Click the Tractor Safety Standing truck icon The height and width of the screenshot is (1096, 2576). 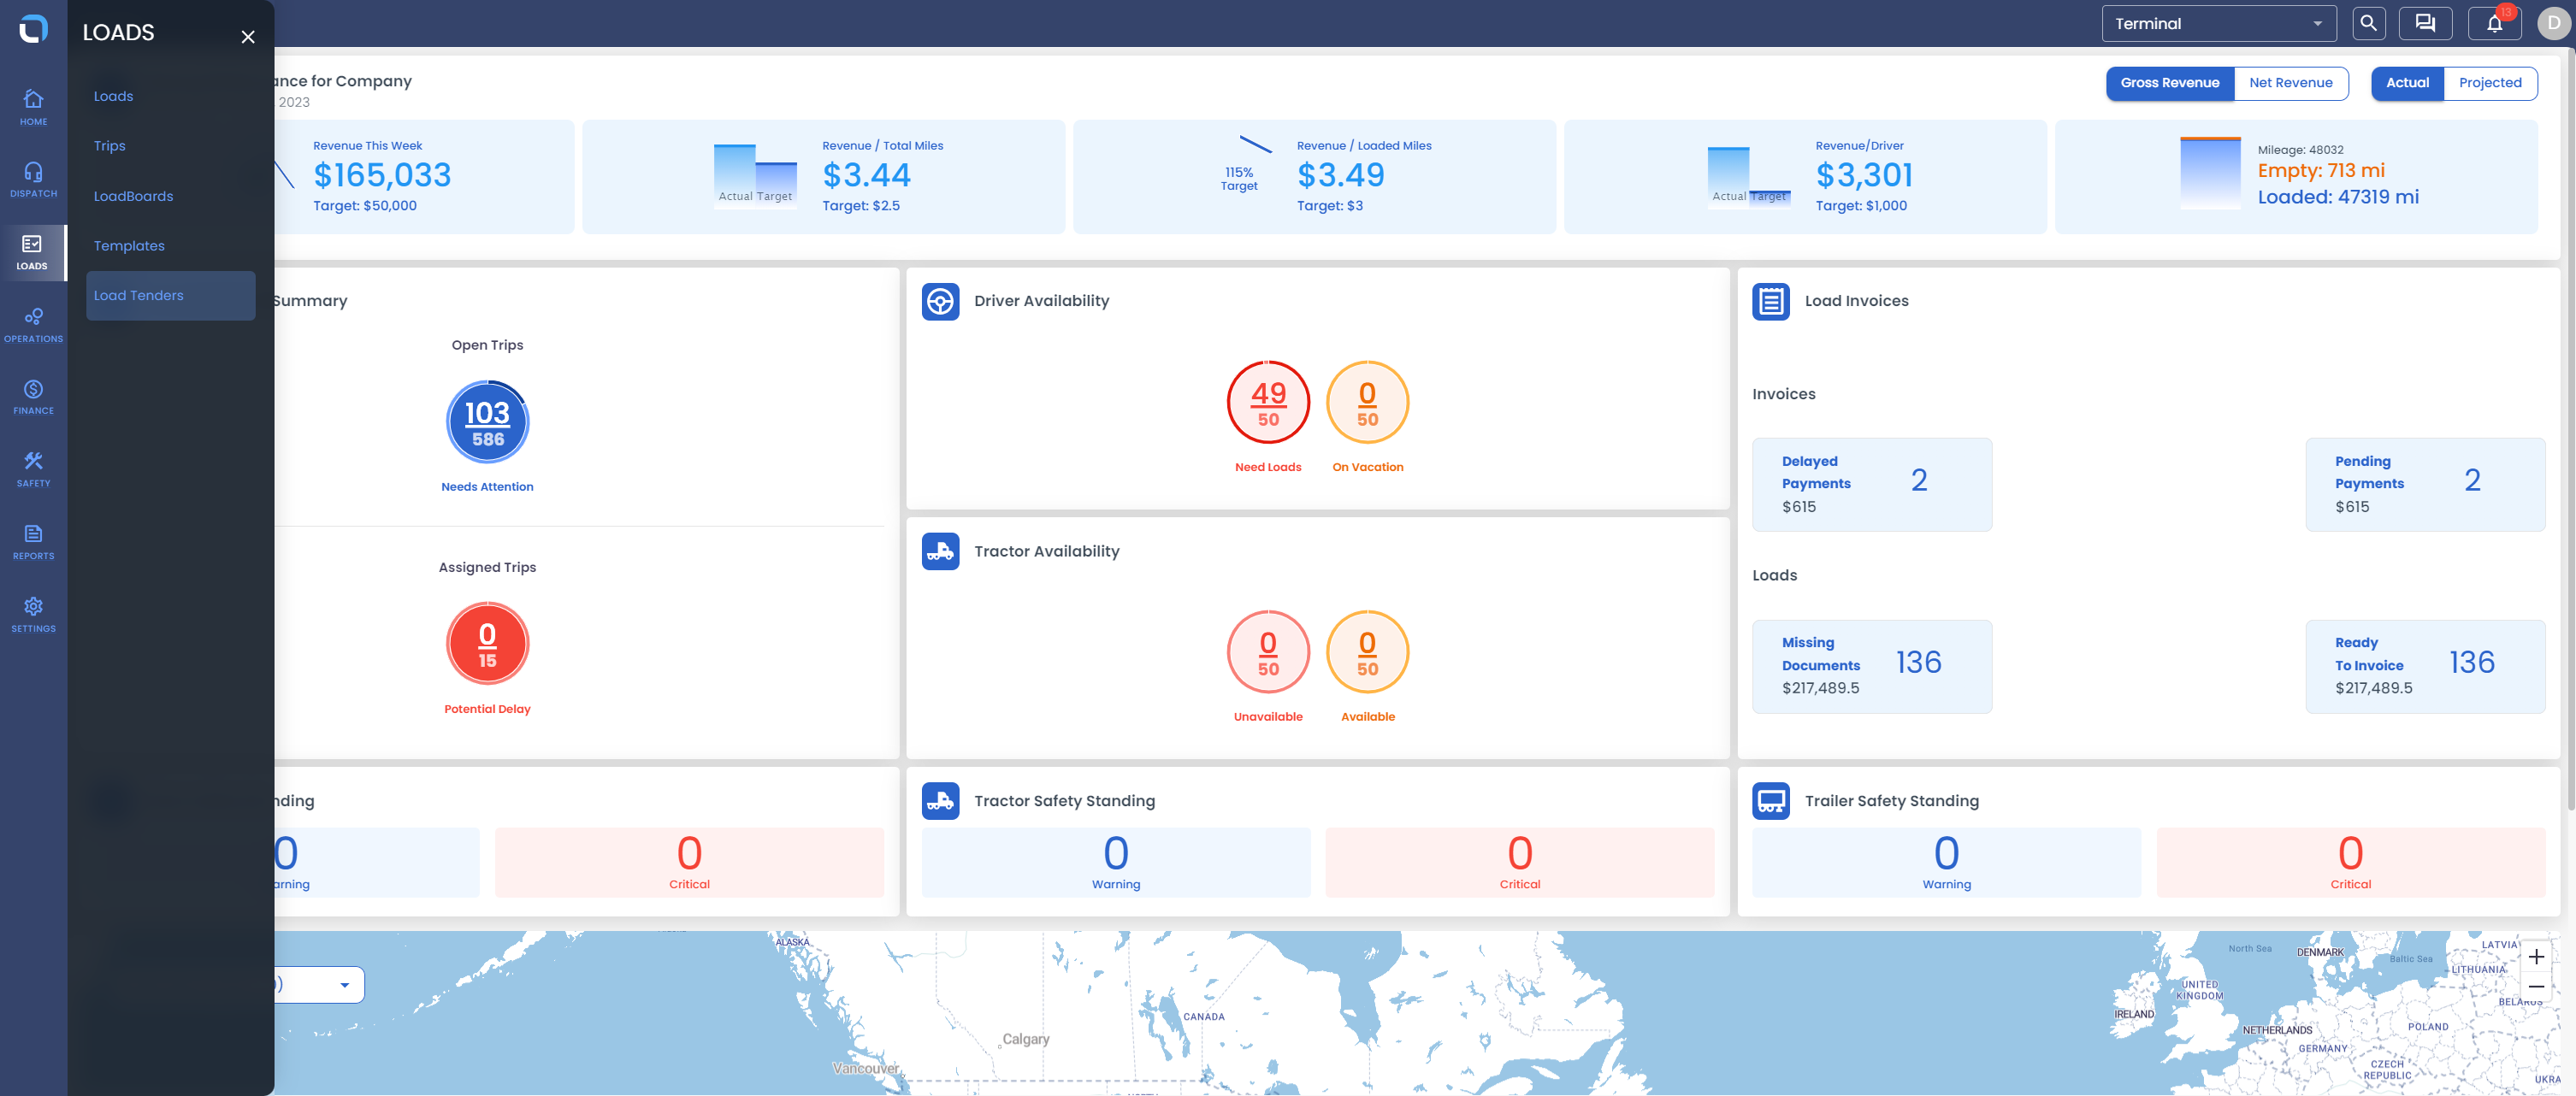940,801
